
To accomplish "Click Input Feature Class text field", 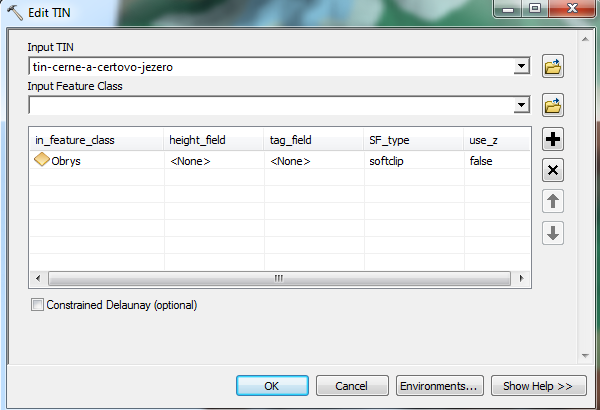I will [271, 105].
